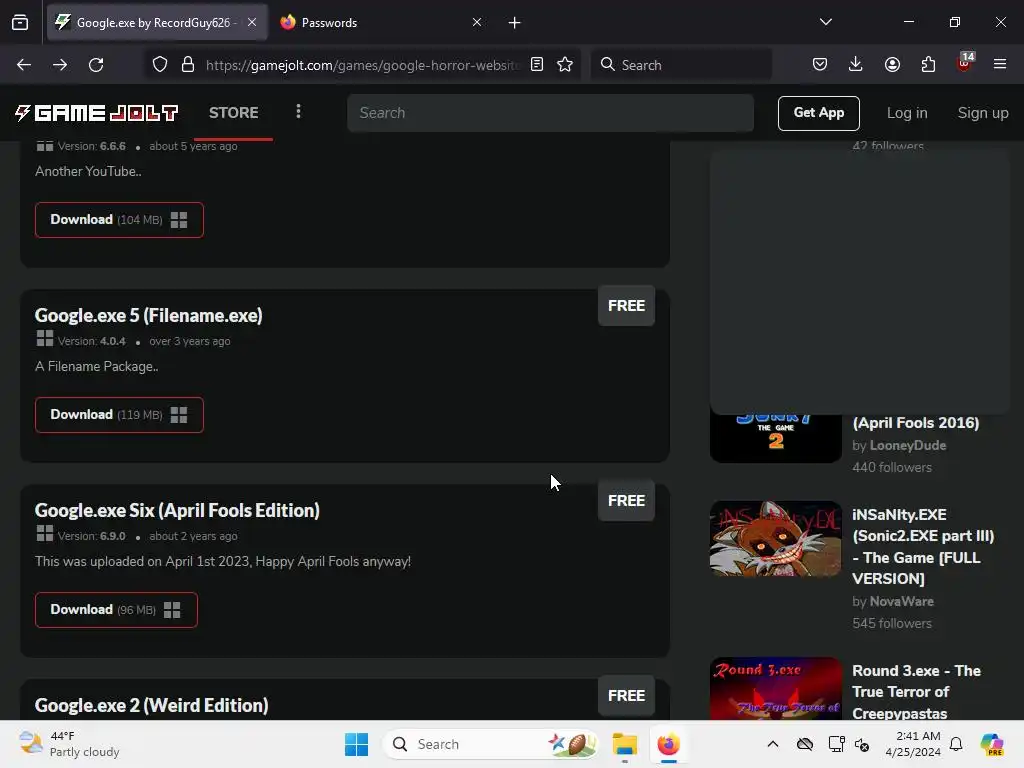Expand the list all tabs dropdown

[x=826, y=22]
